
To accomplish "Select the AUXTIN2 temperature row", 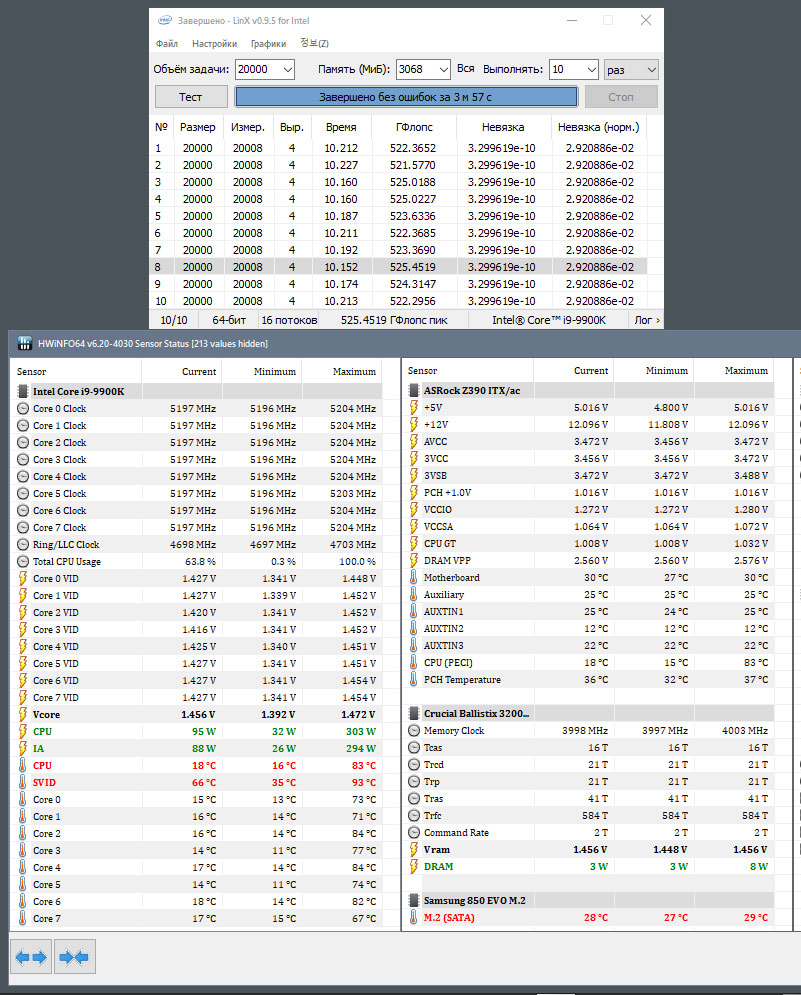I will [x=590, y=628].
